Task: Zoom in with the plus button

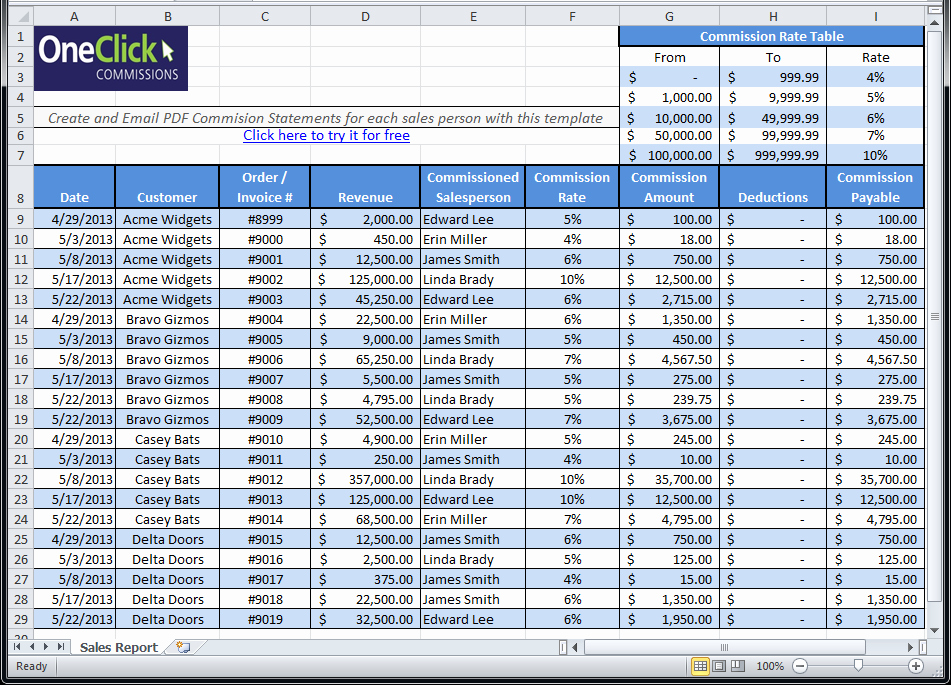Action: 915,666
